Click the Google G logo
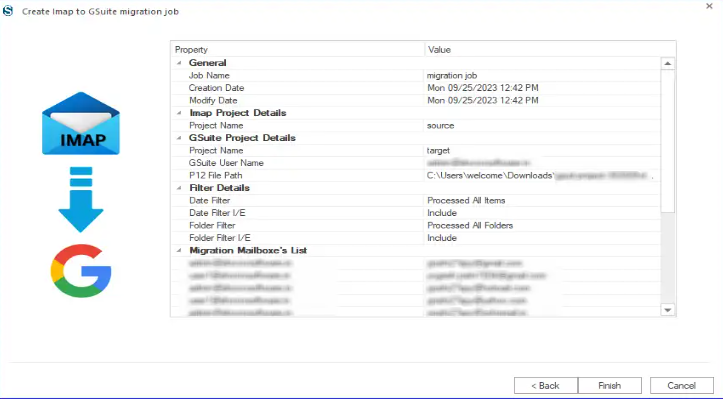 [81, 271]
